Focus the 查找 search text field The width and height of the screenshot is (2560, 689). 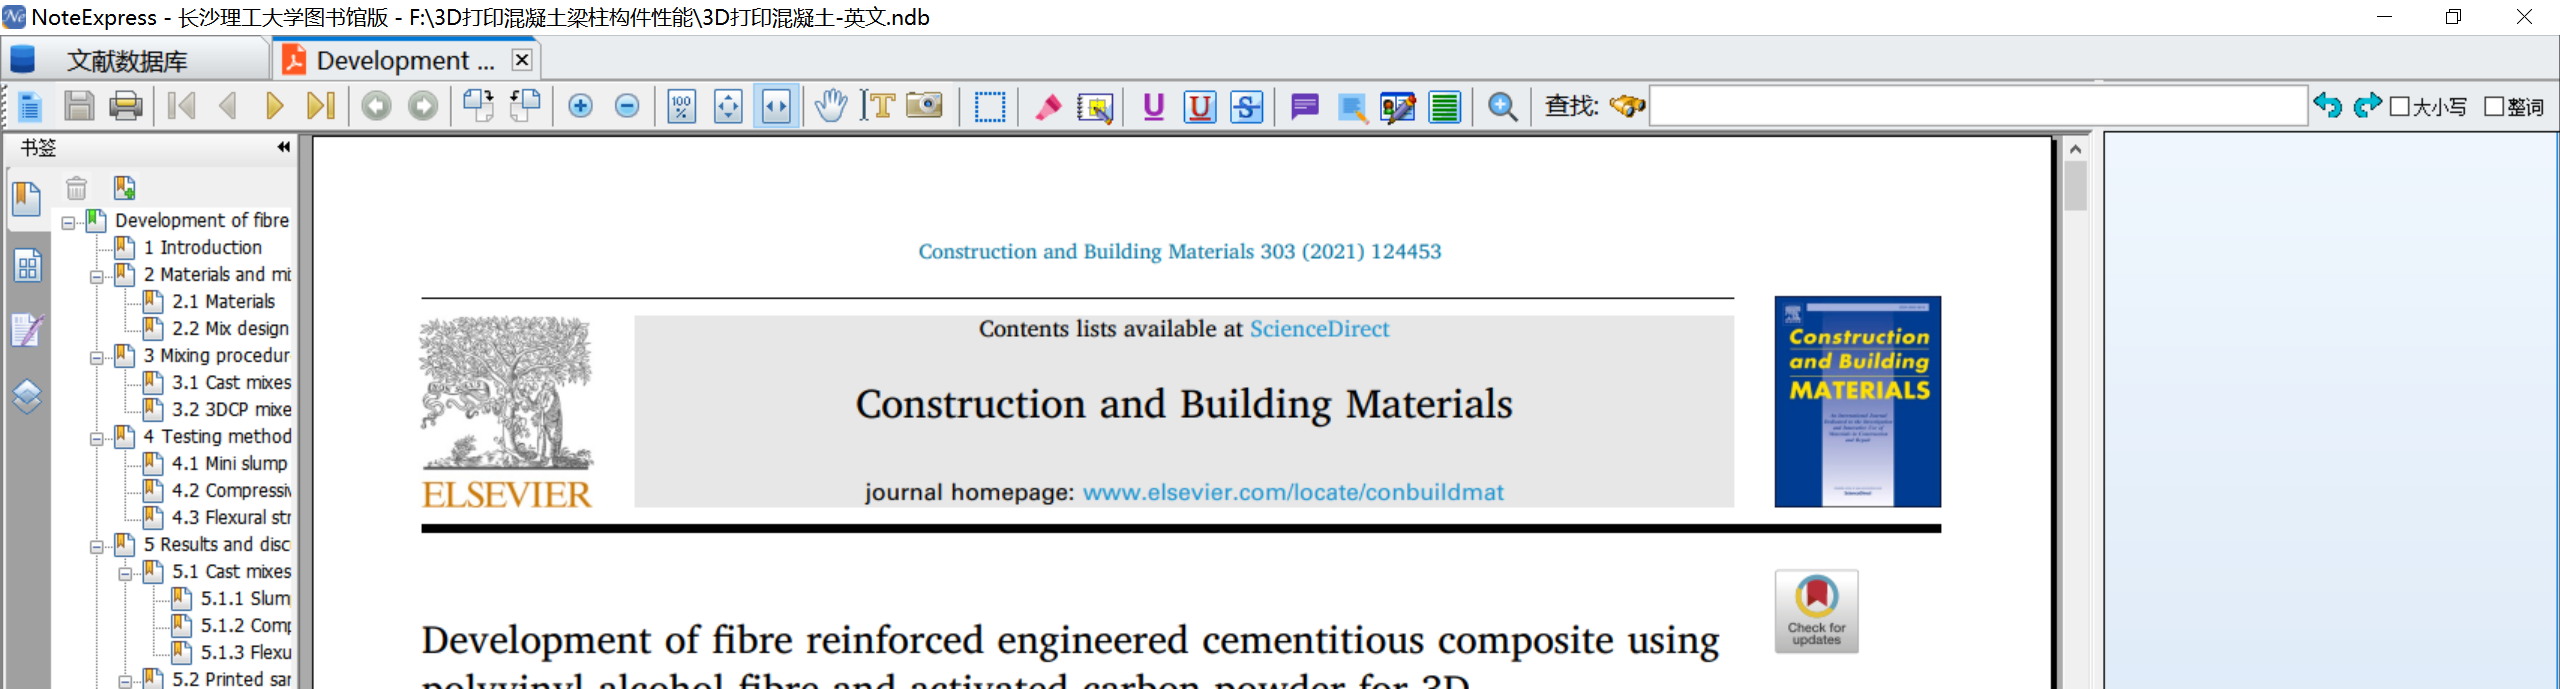point(1977,106)
